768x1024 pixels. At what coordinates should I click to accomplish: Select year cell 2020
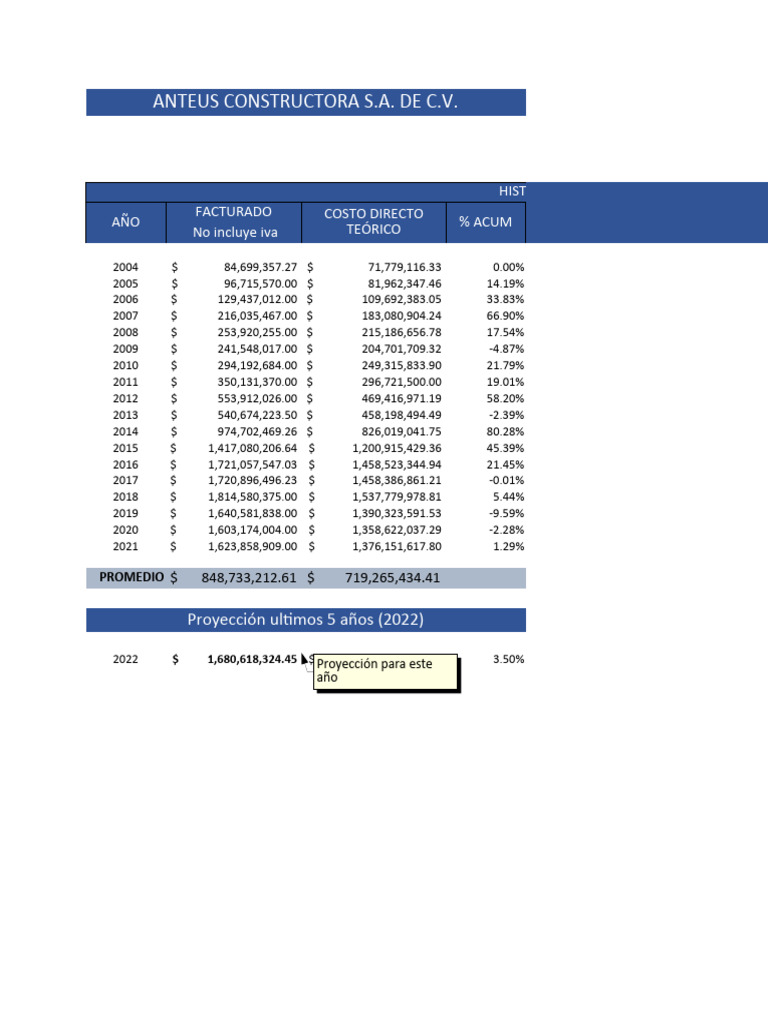click(125, 530)
